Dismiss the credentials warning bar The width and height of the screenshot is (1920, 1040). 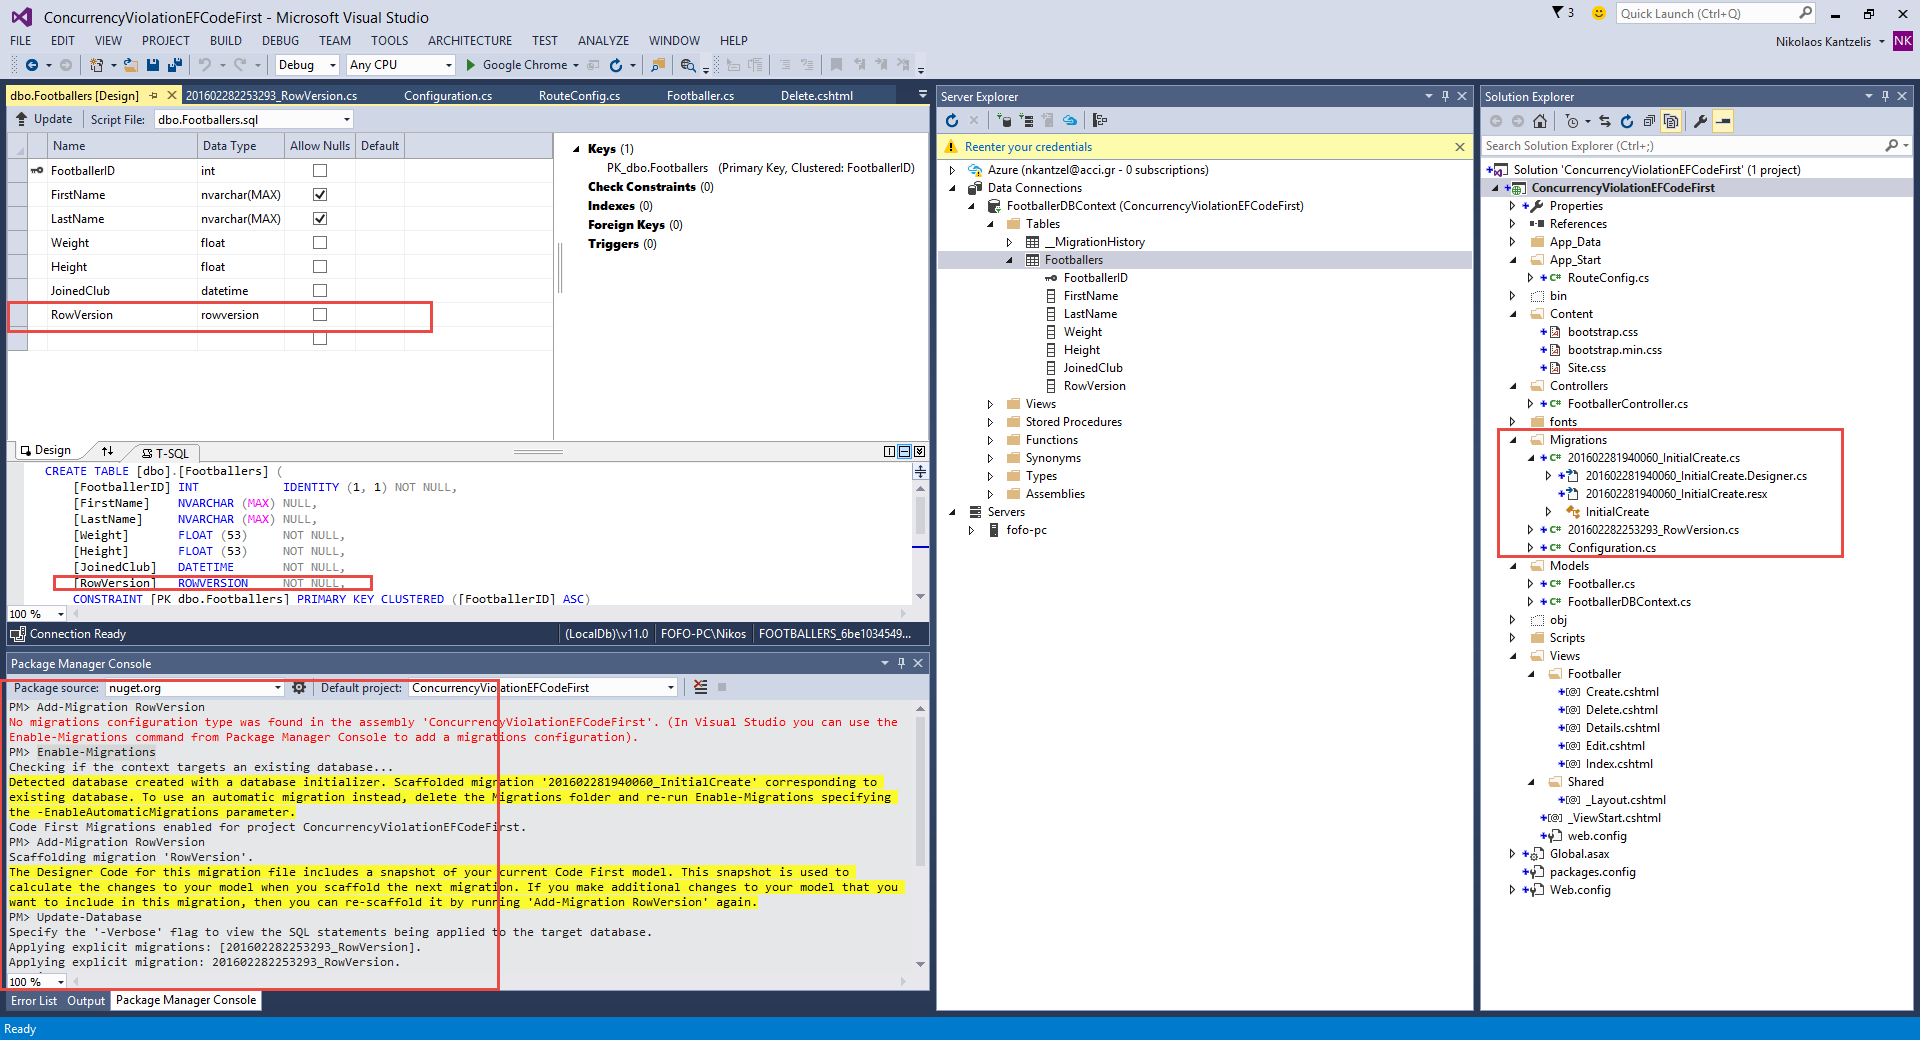[x=1460, y=147]
